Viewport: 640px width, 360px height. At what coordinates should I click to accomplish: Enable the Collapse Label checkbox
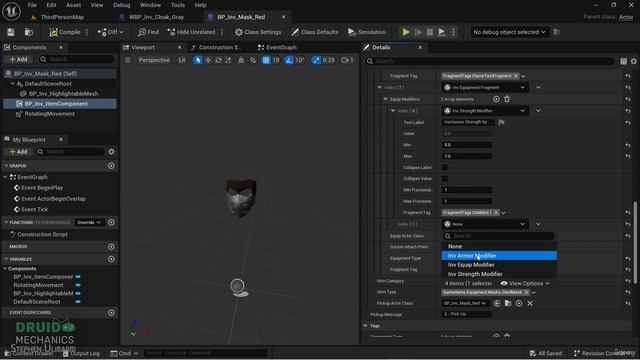pos(444,167)
